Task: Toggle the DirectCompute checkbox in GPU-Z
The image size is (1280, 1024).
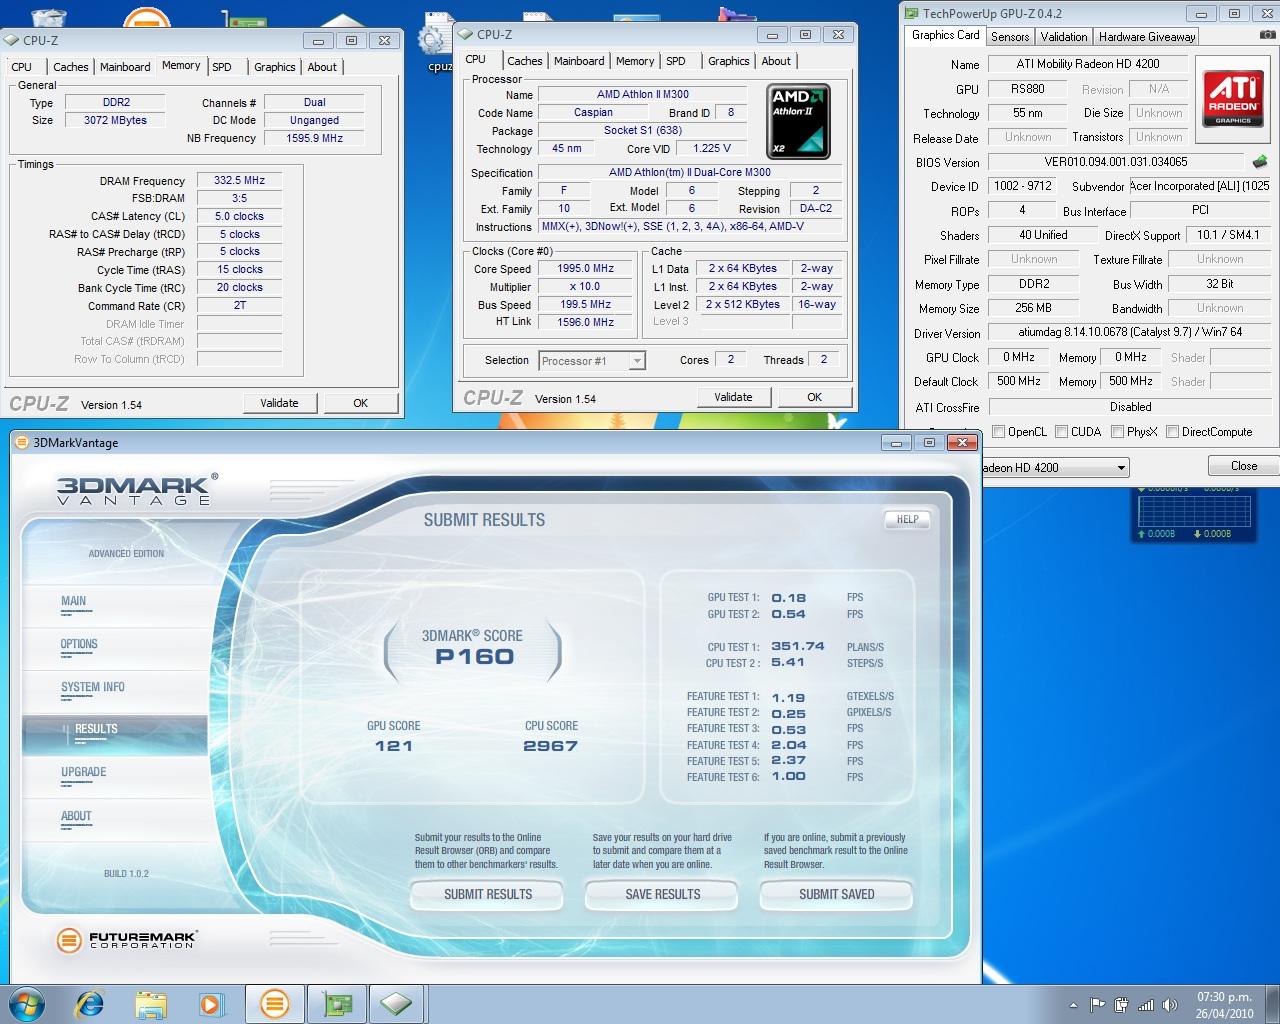Action: pos(1171,432)
